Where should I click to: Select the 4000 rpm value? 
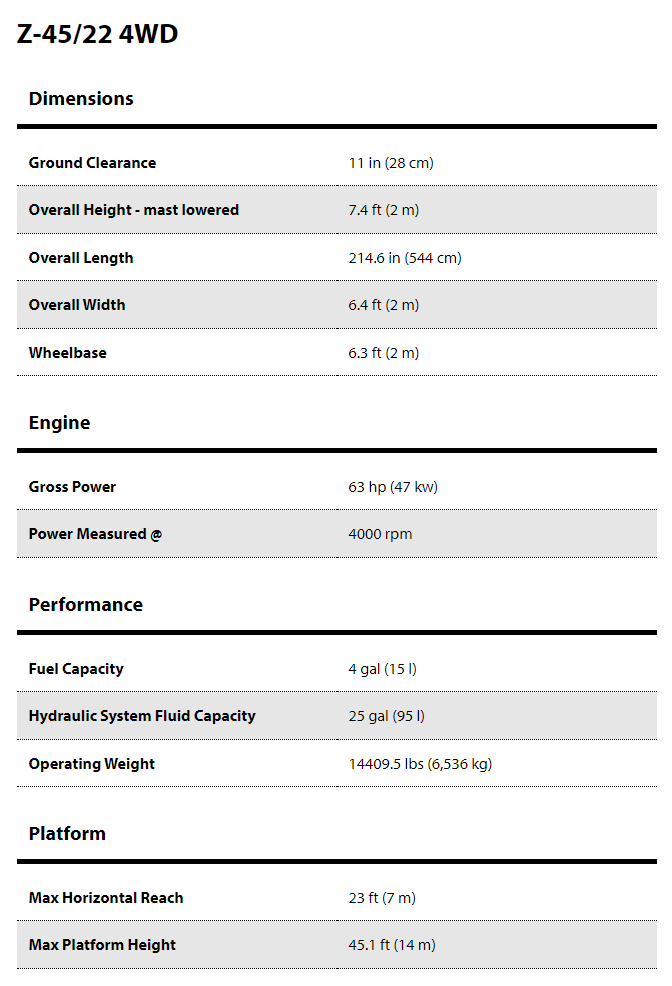(x=380, y=535)
